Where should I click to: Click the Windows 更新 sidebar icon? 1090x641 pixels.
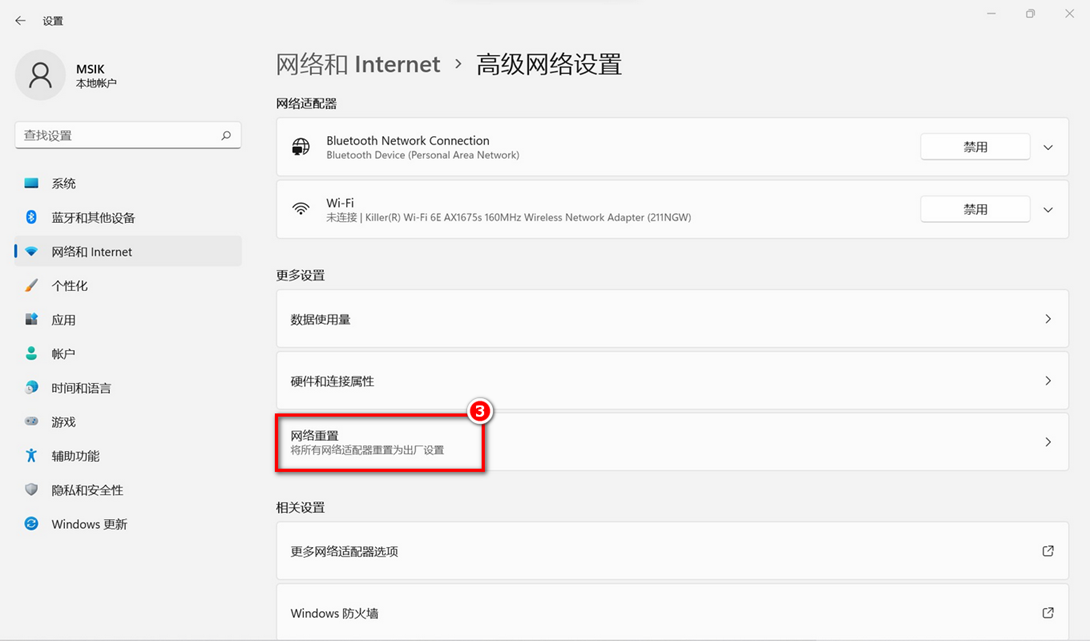(32, 524)
